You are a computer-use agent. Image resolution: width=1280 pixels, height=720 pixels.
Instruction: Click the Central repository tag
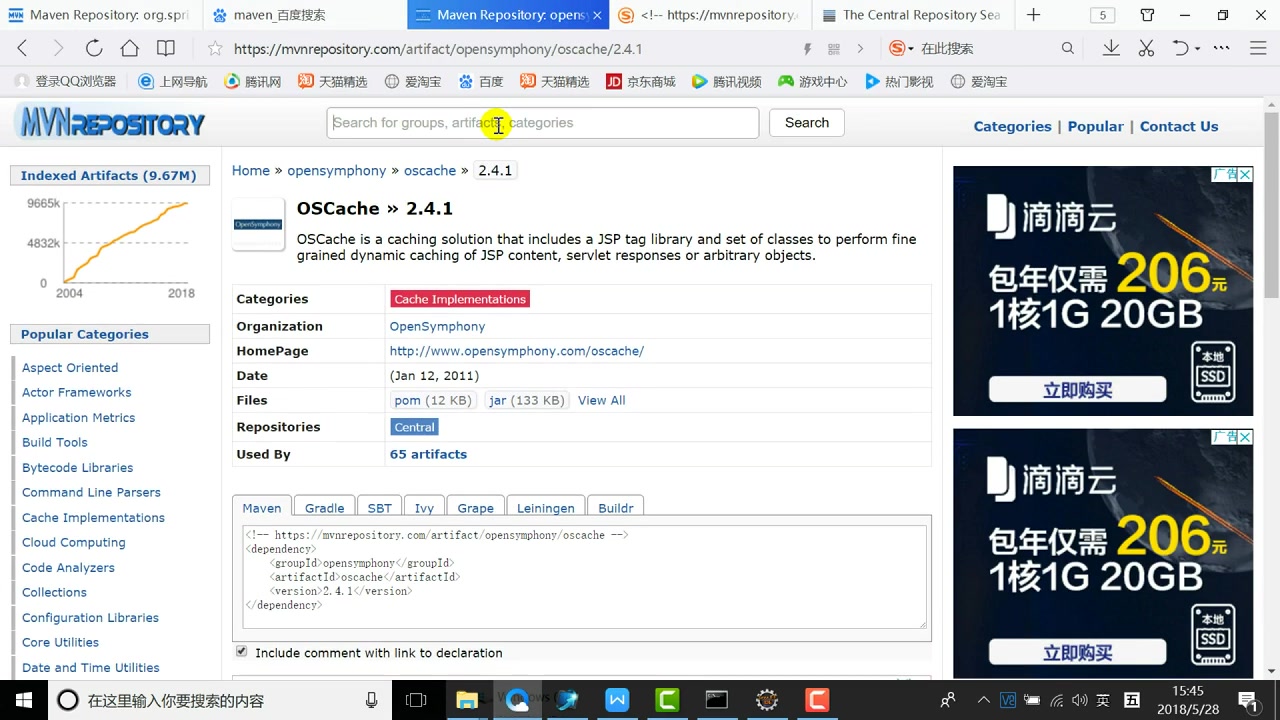[x=414, y=427]
